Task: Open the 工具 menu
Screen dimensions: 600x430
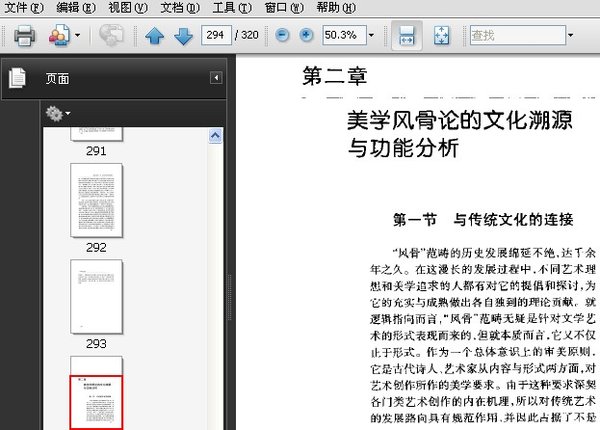Action: click(231, 8)
